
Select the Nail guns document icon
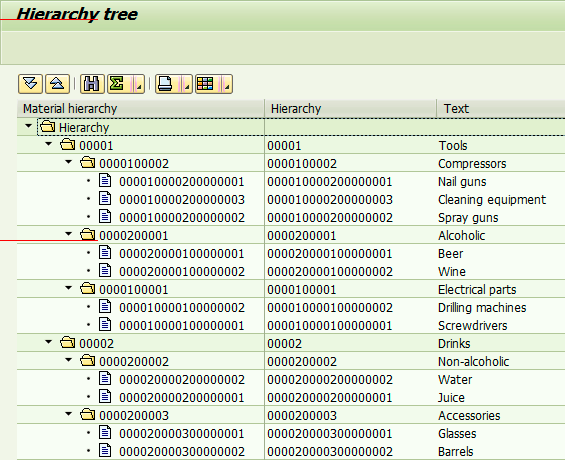coord(105,180)
